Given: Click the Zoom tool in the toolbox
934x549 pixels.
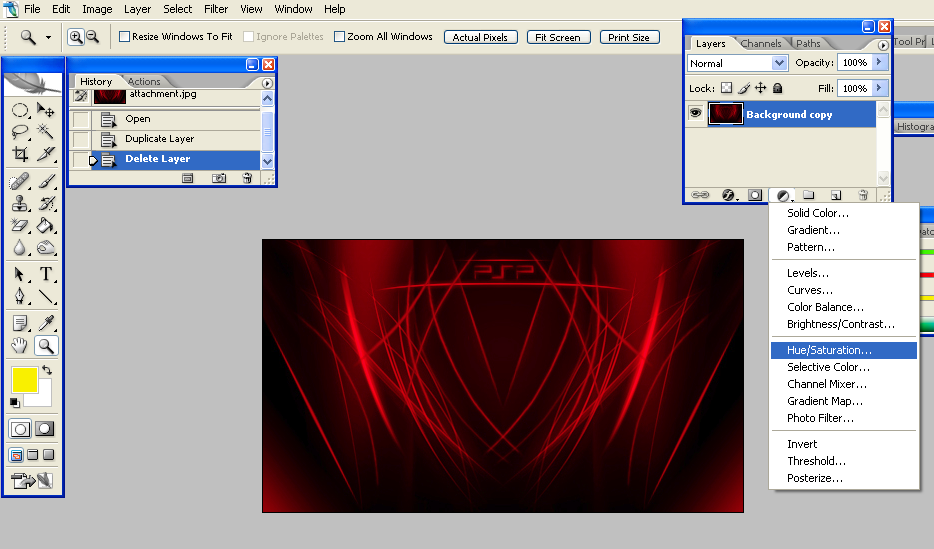Looking at the screenshot, I should (46, 345).
